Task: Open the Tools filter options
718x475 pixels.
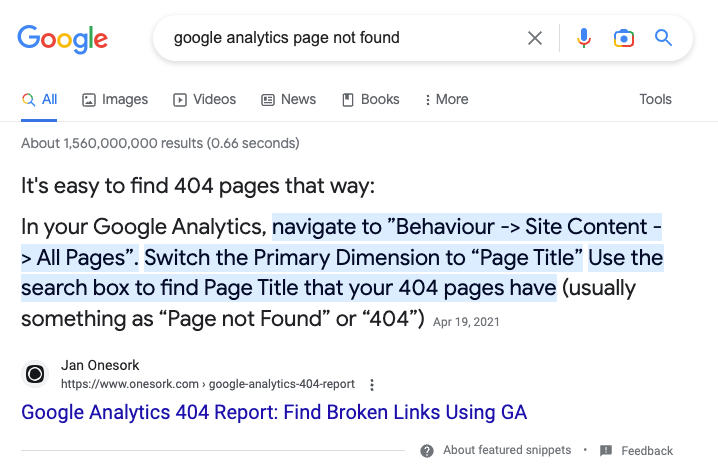Action: (x=655, y=99)
